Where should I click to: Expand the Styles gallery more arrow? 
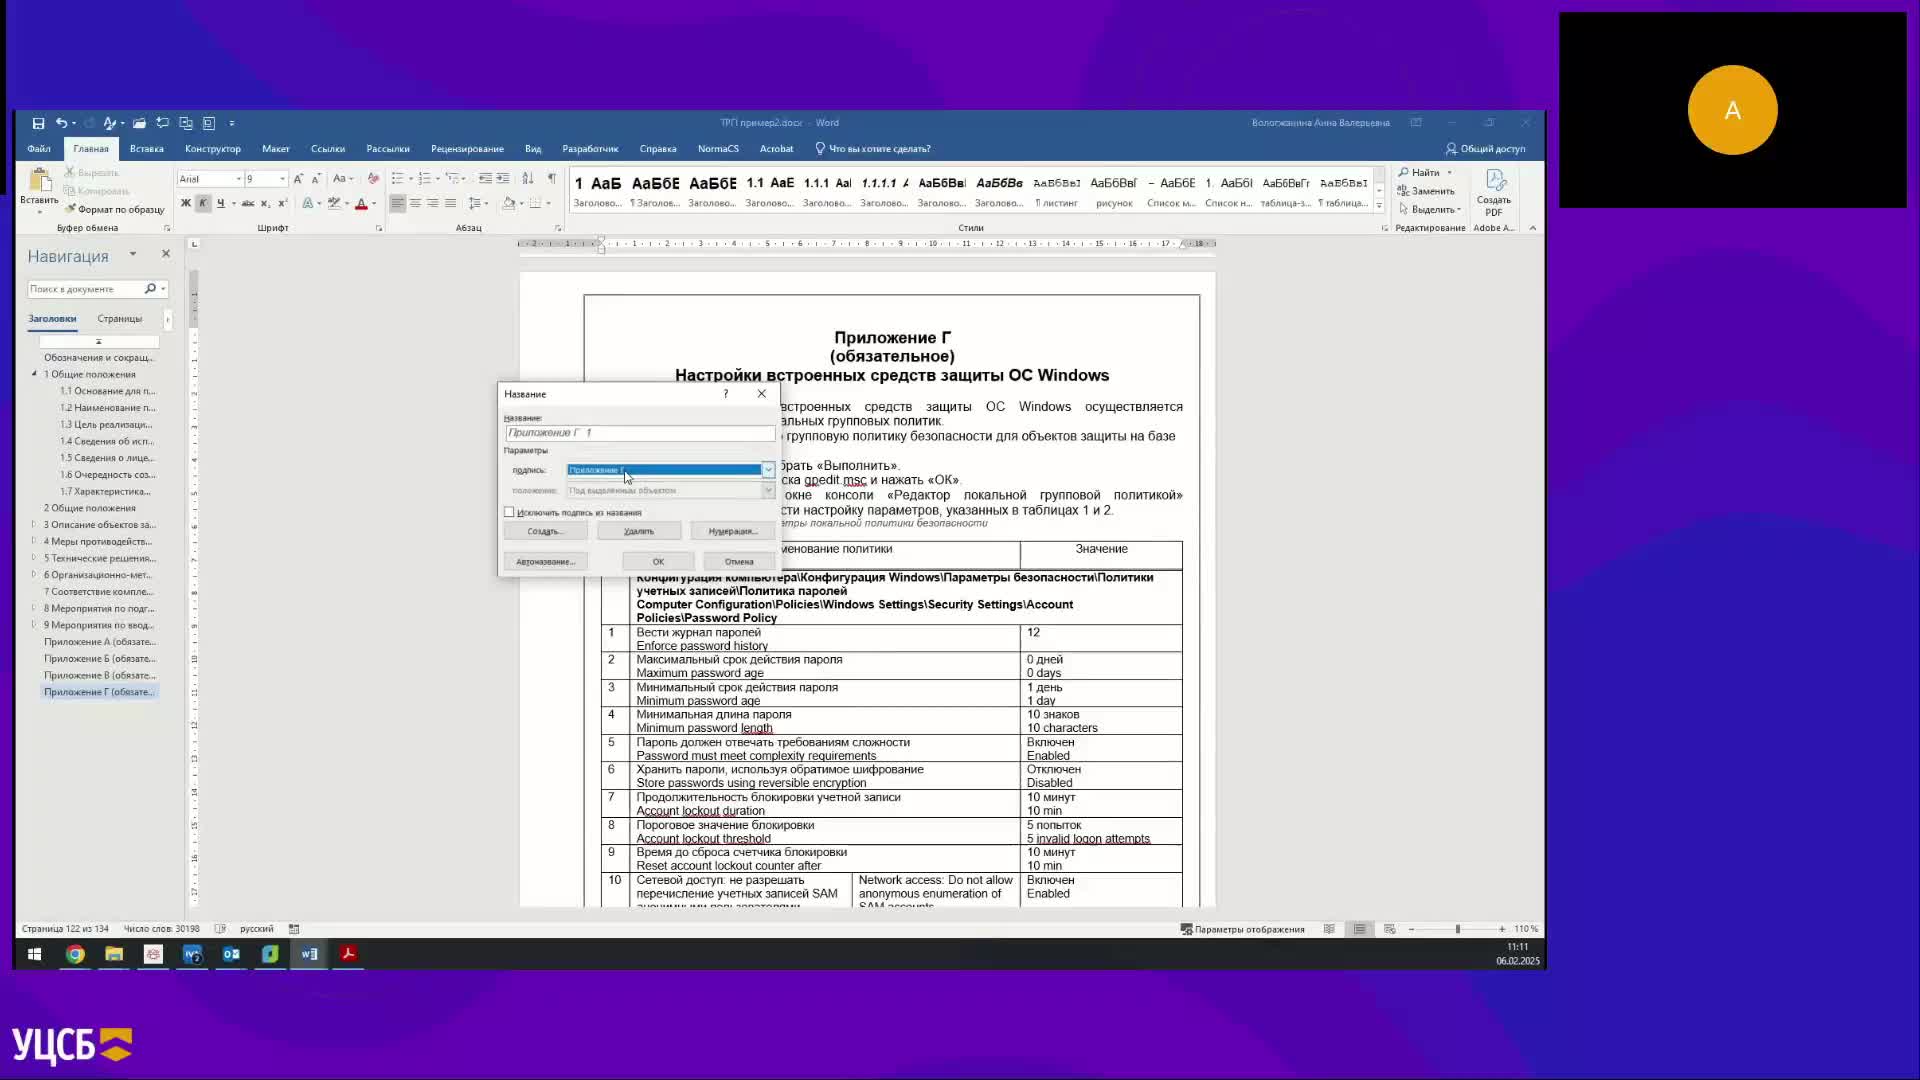coord(1379,205)
